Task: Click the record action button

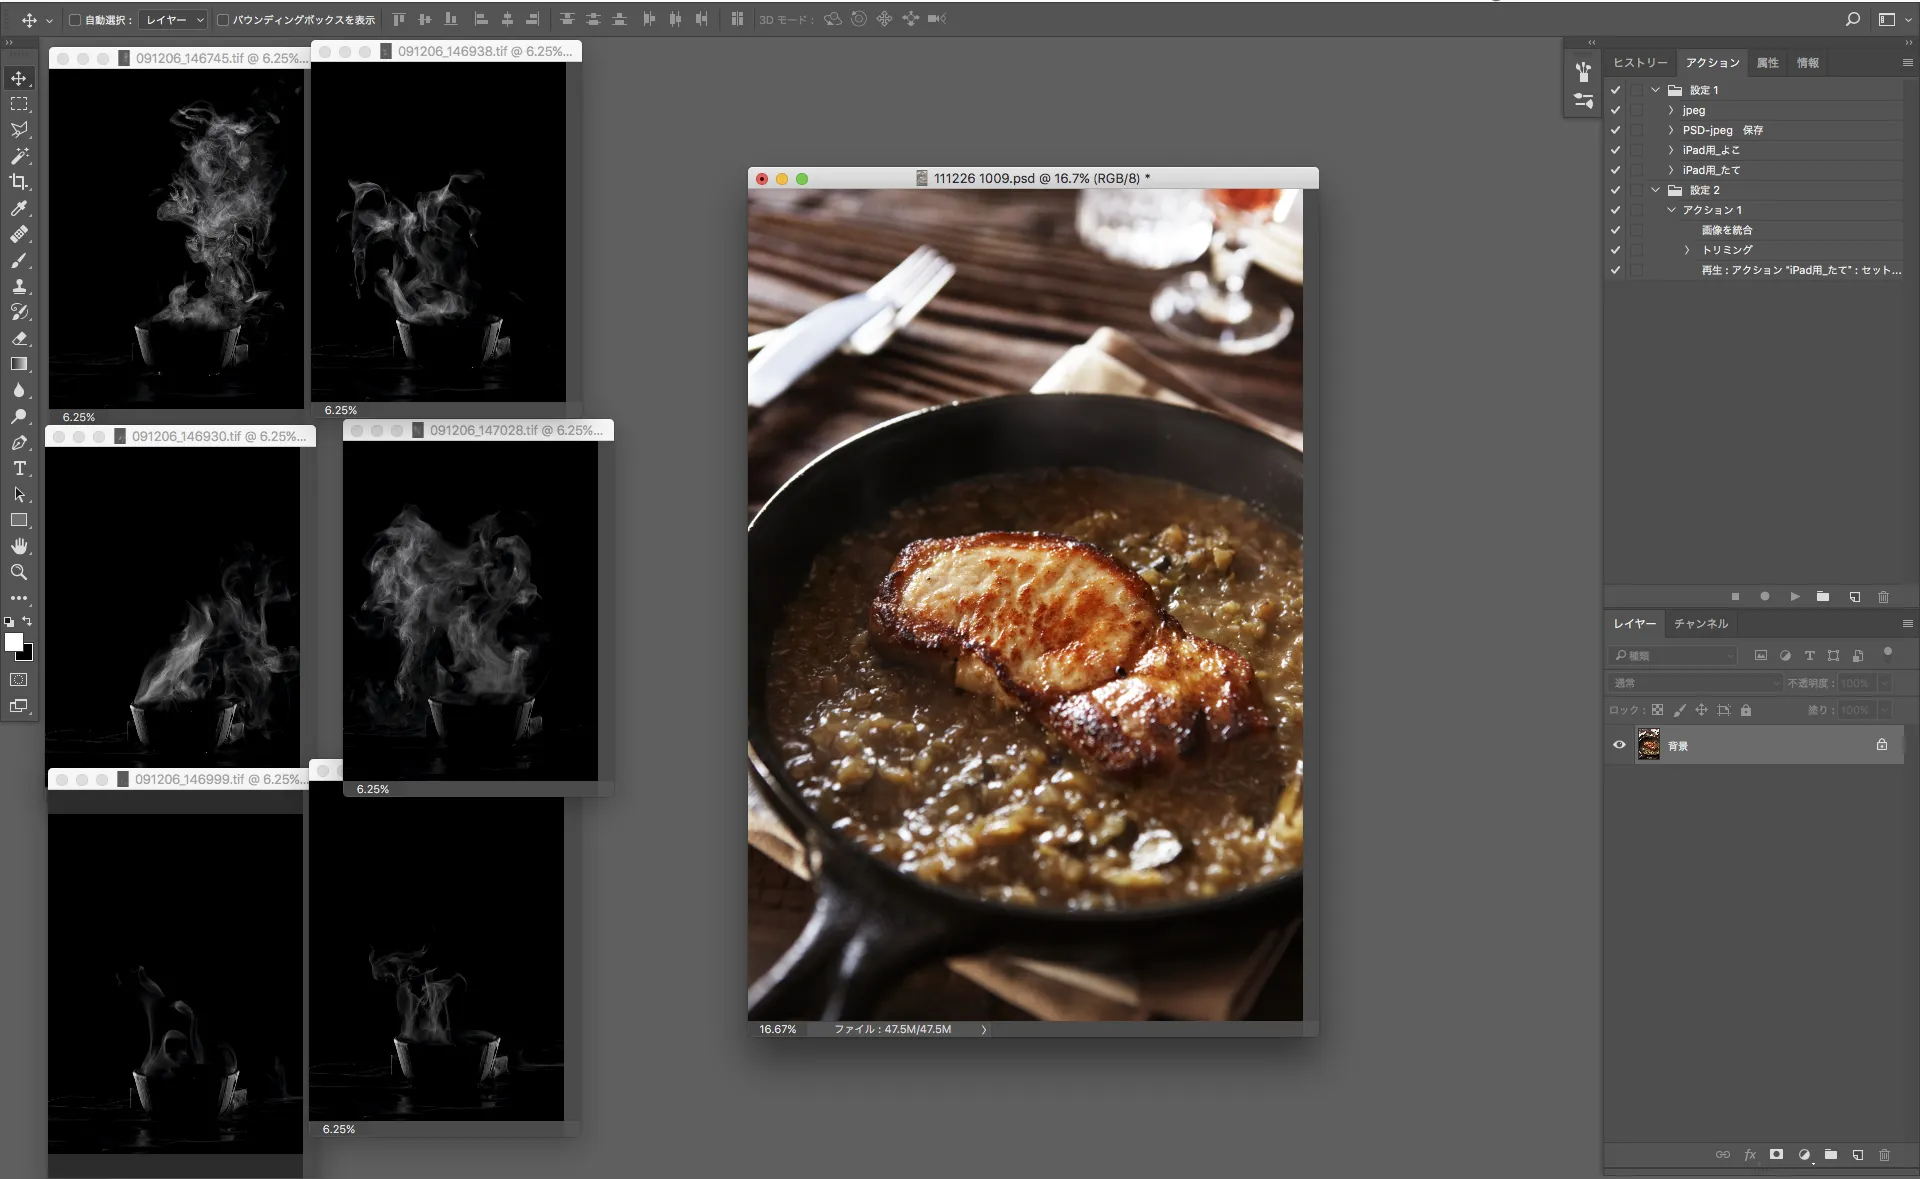Action: click(1765, 596)
